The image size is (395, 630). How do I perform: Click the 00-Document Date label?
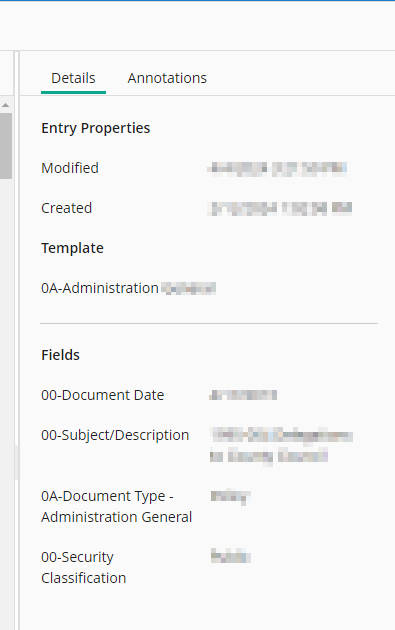(x=103, y=395)
